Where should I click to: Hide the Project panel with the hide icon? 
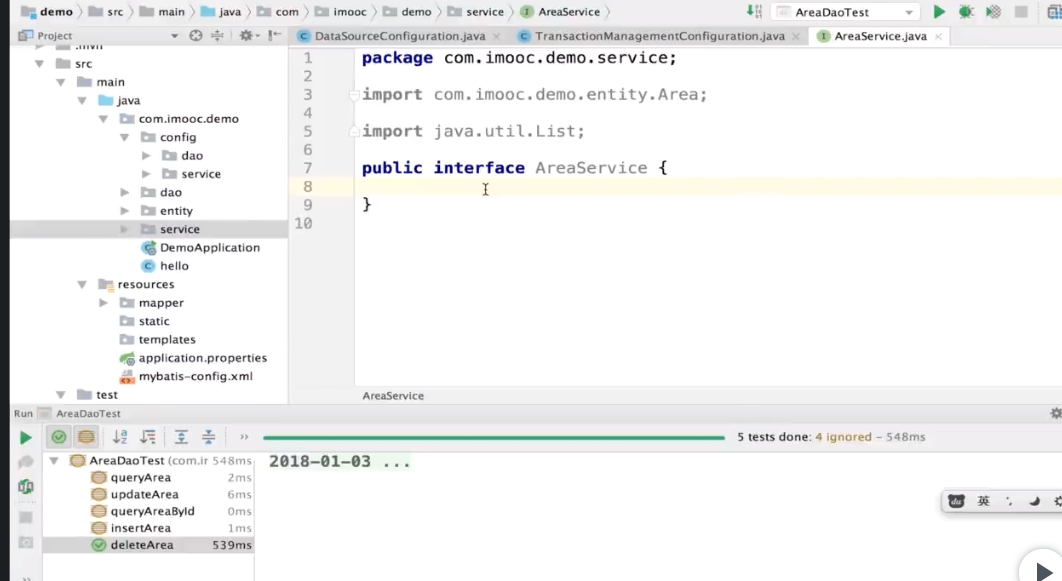coord(274,35)
